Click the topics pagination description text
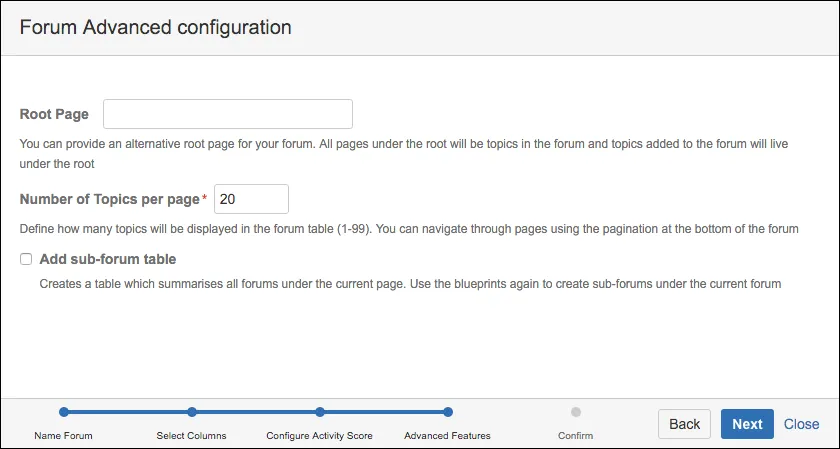This screenshot has height=449, width=840. click(409, 229)
